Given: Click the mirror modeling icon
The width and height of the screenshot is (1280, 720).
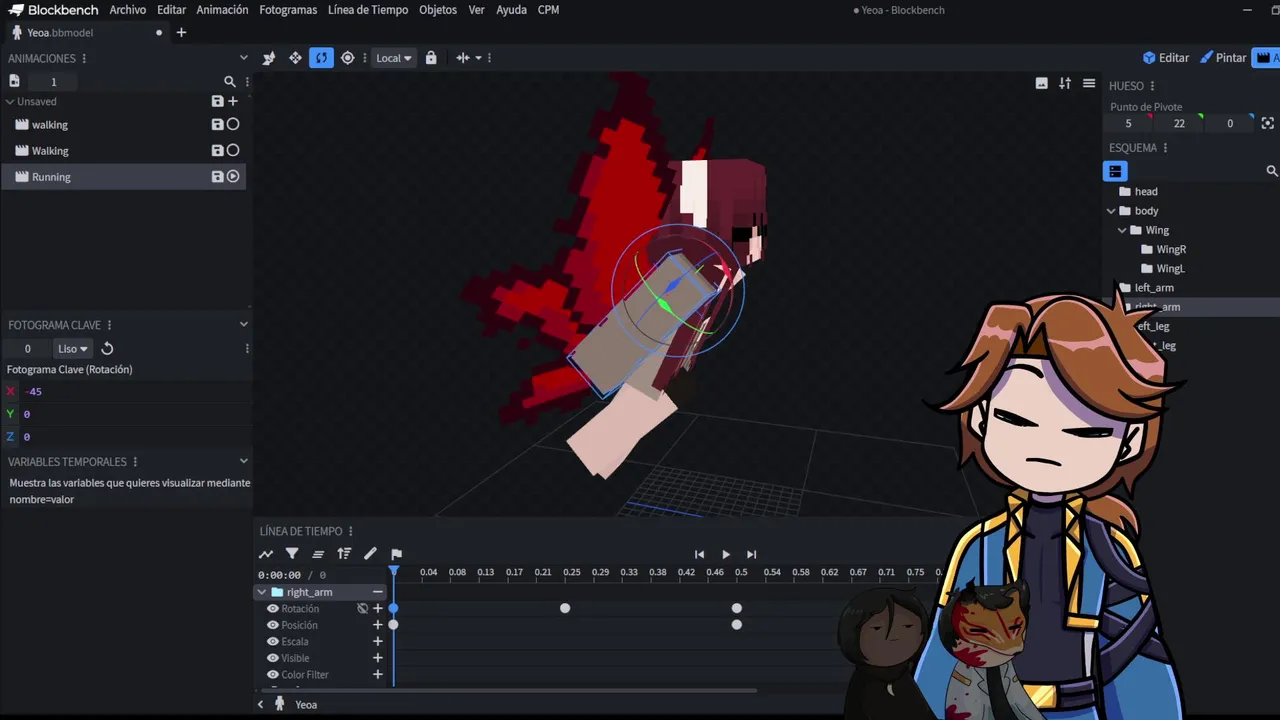Looking at the screenshot, I should click(x=463, y=58).
